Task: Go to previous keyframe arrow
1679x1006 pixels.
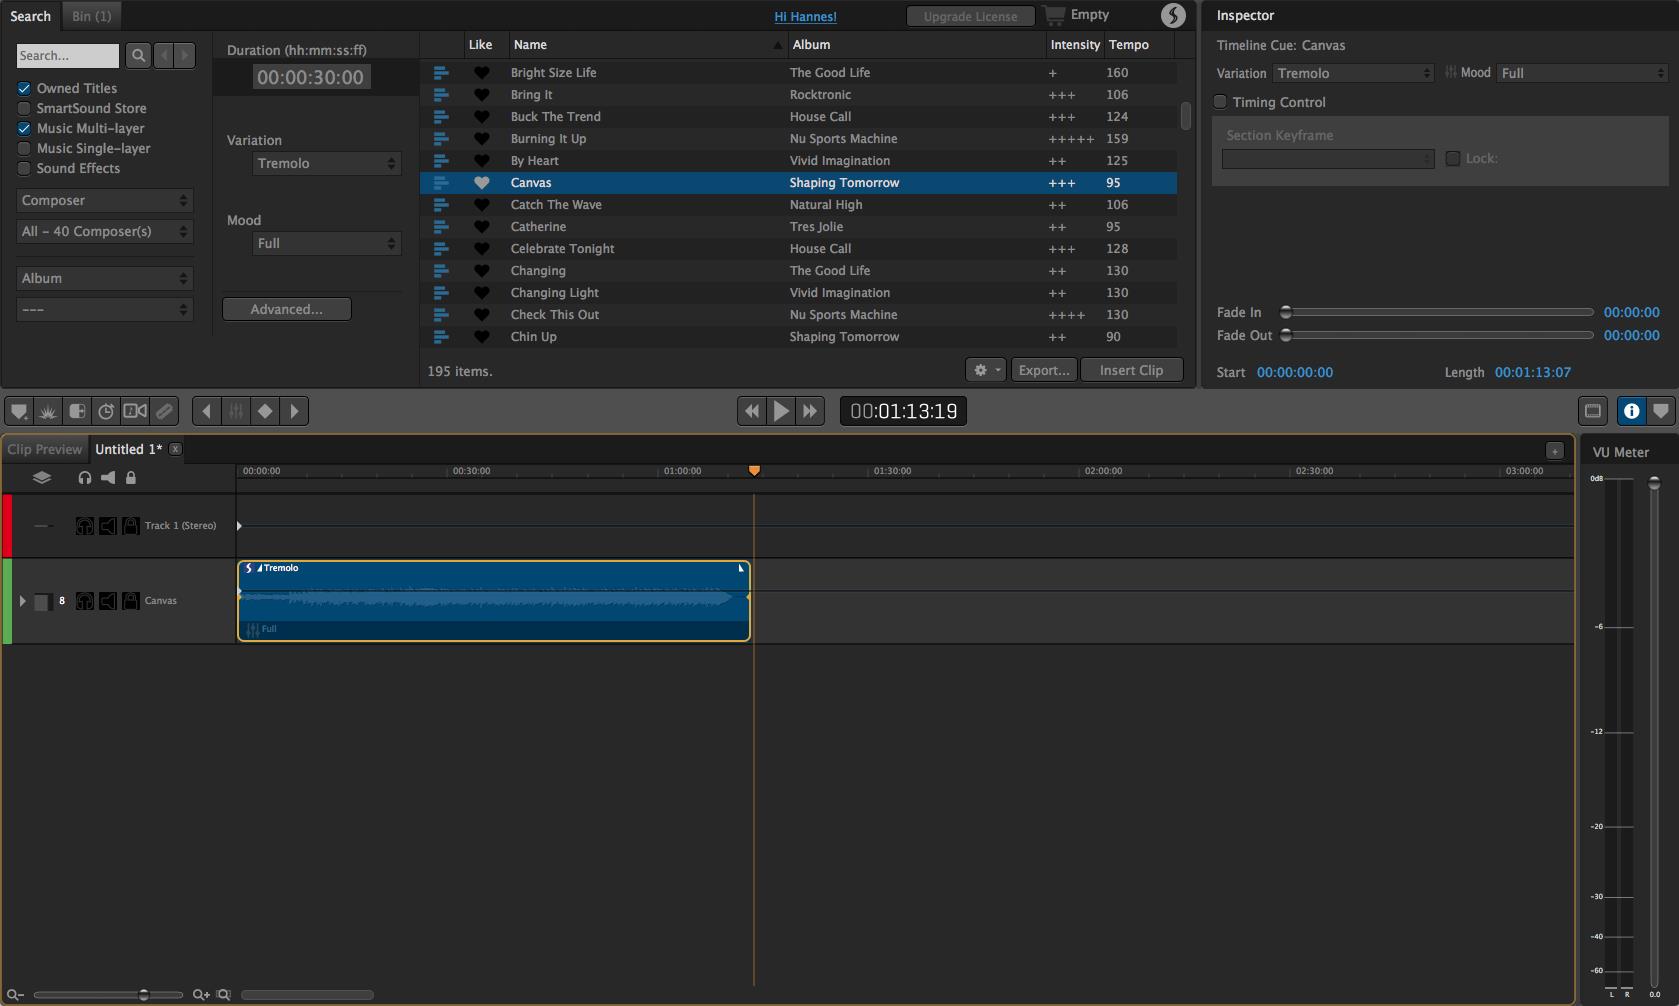Action: coord(206,411)
